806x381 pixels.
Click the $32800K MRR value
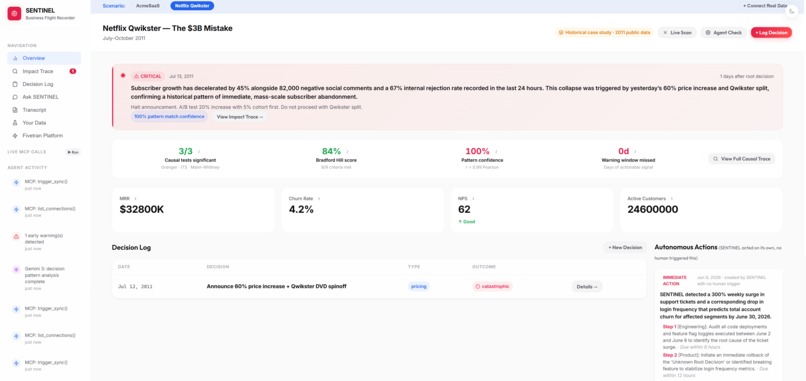coord(142,209)
